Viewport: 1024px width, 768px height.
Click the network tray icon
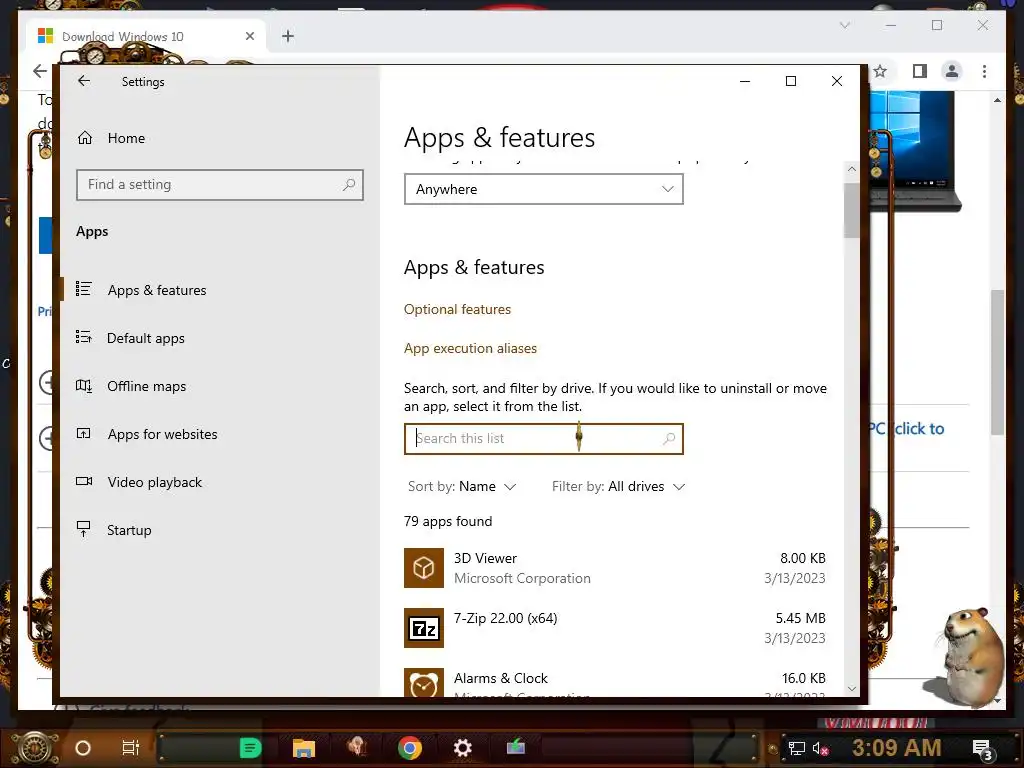(796, 749)
